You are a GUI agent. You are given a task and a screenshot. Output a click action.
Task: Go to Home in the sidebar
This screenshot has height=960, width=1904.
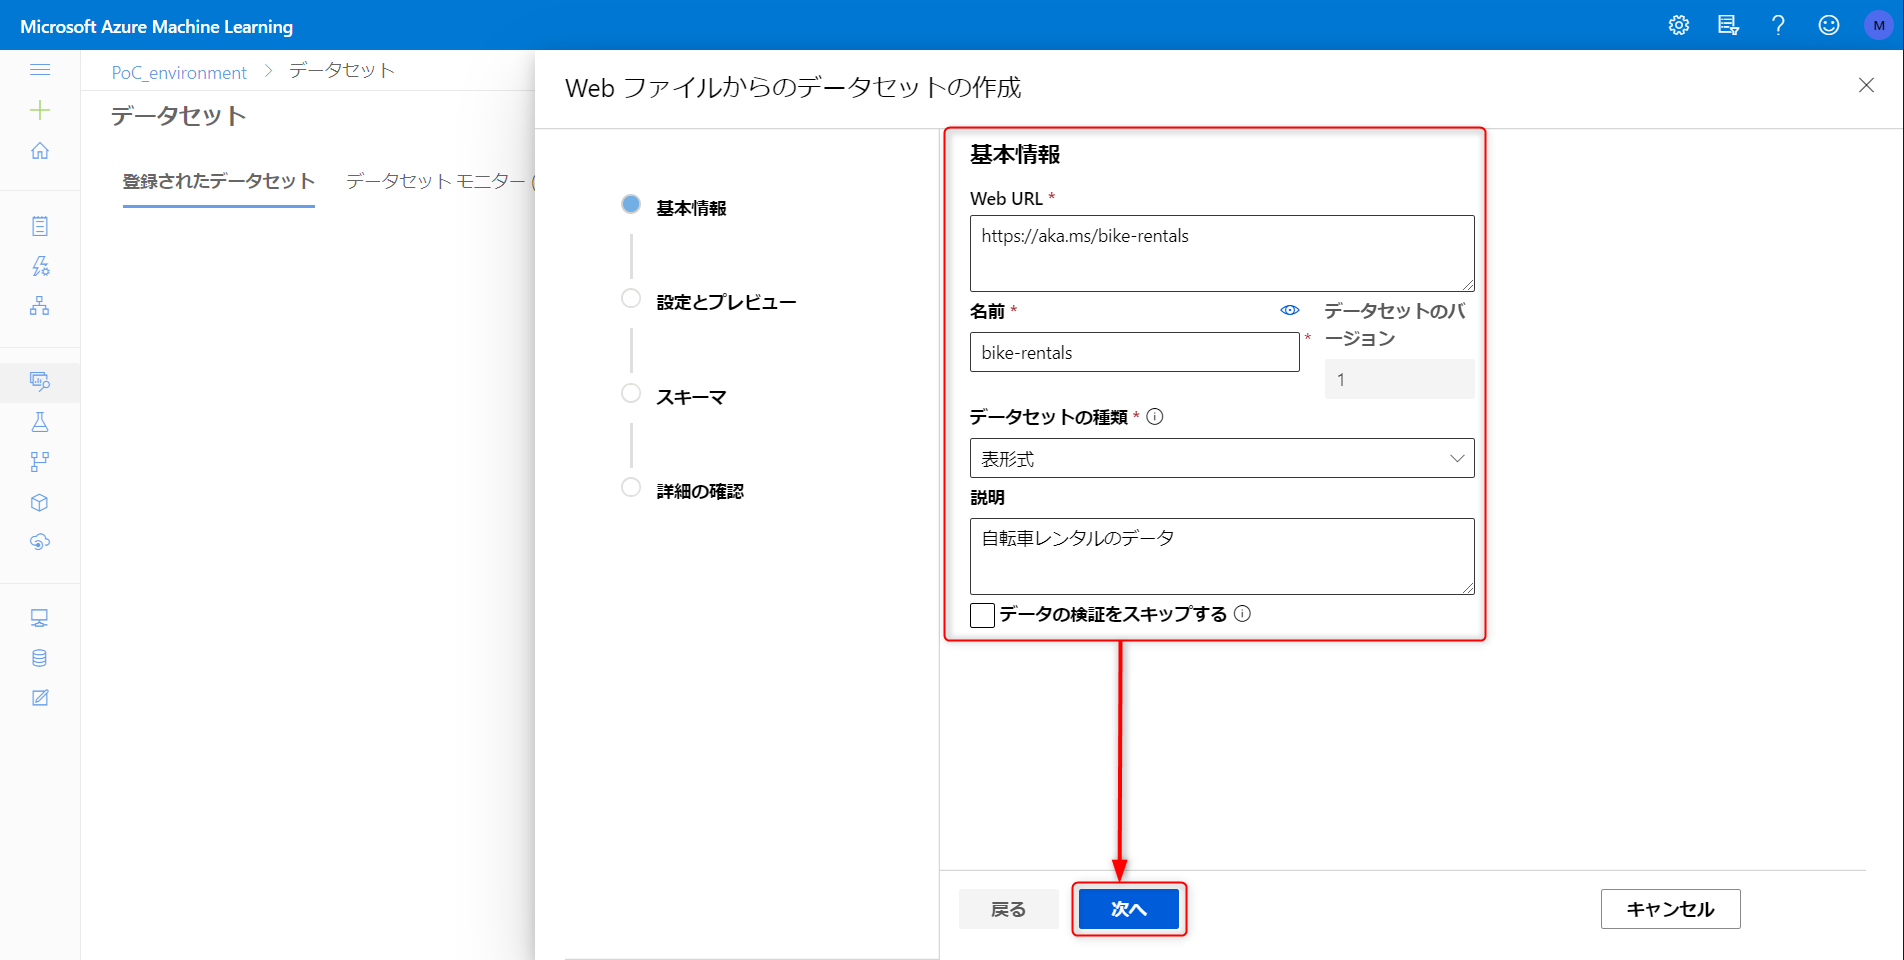click(40, 151)
